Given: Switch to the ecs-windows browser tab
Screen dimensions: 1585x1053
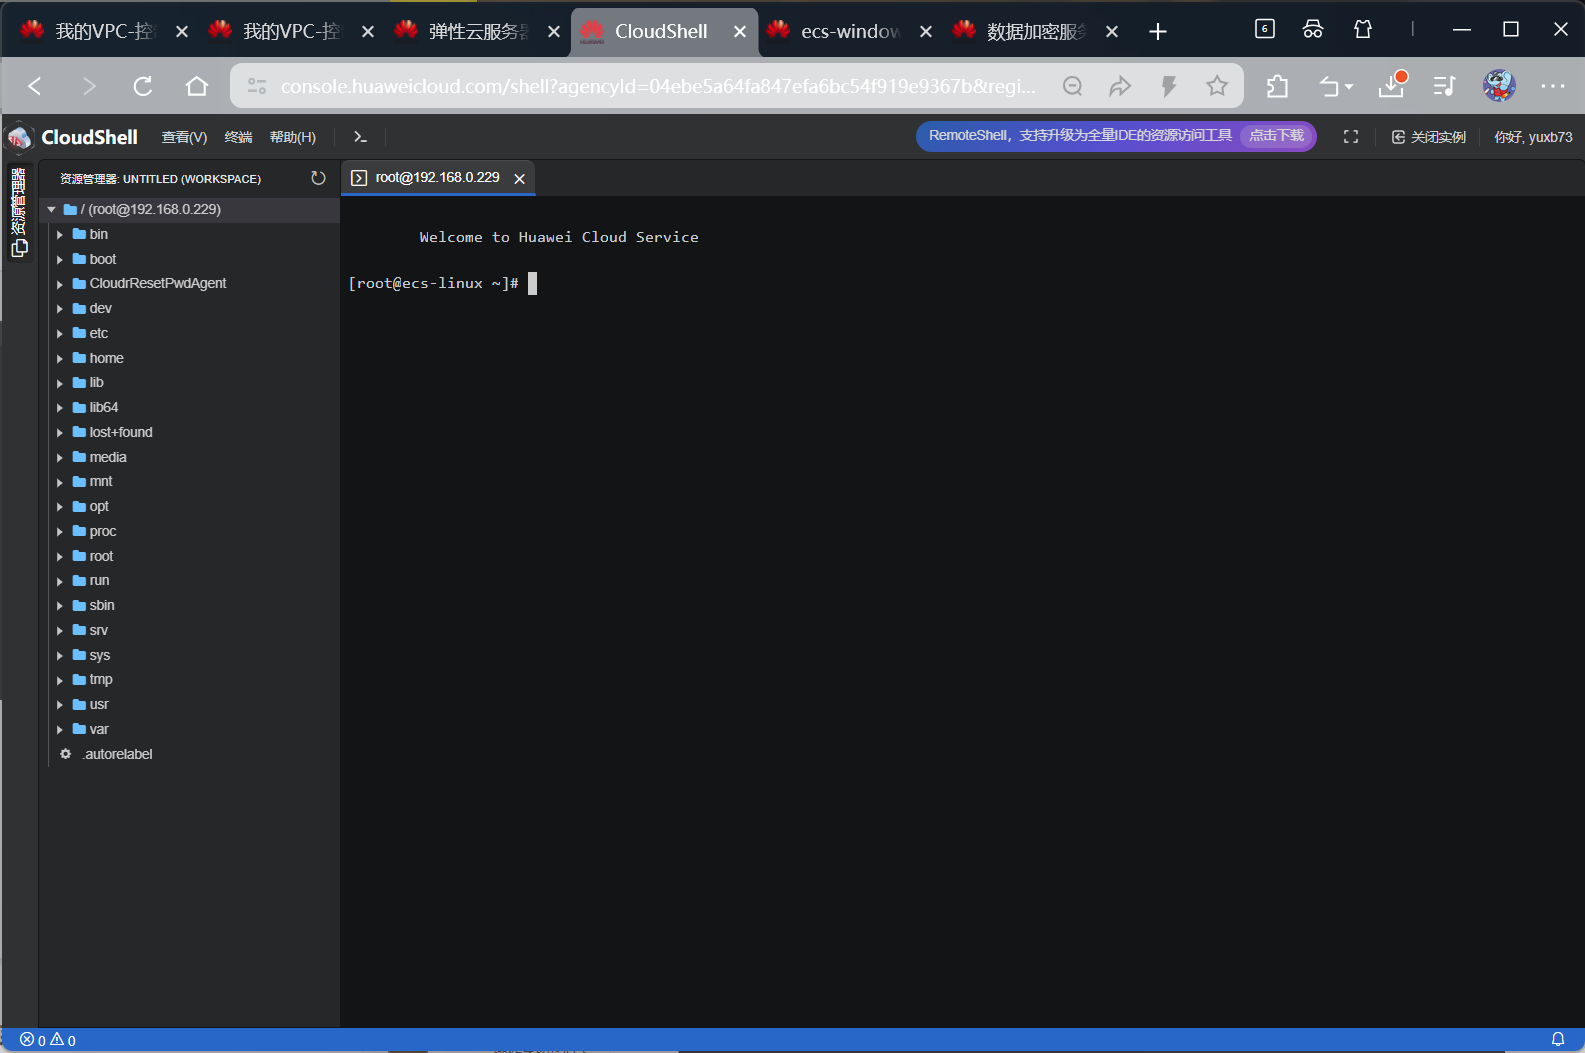Looking at the screenshot, I should click(849, 32).
